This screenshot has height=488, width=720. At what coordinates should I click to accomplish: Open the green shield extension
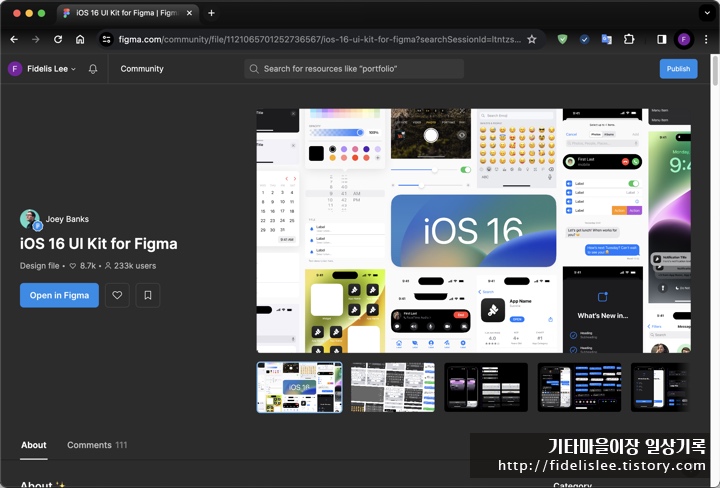pyautogui.click(x=562, y=39)
